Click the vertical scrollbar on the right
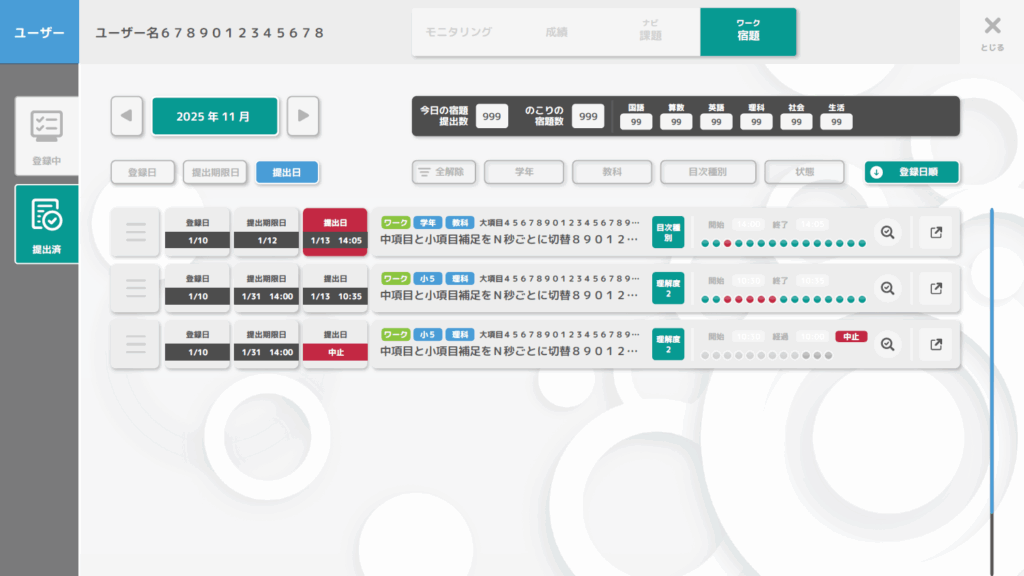This screenshot has width=1024, height=576. pyautogui.click(x=991, y=360)
